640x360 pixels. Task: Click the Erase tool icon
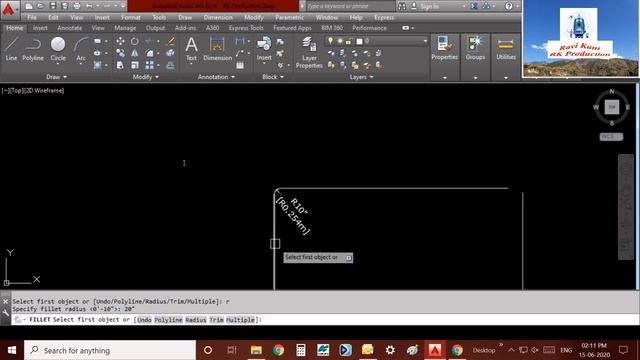tap(171, 41)
